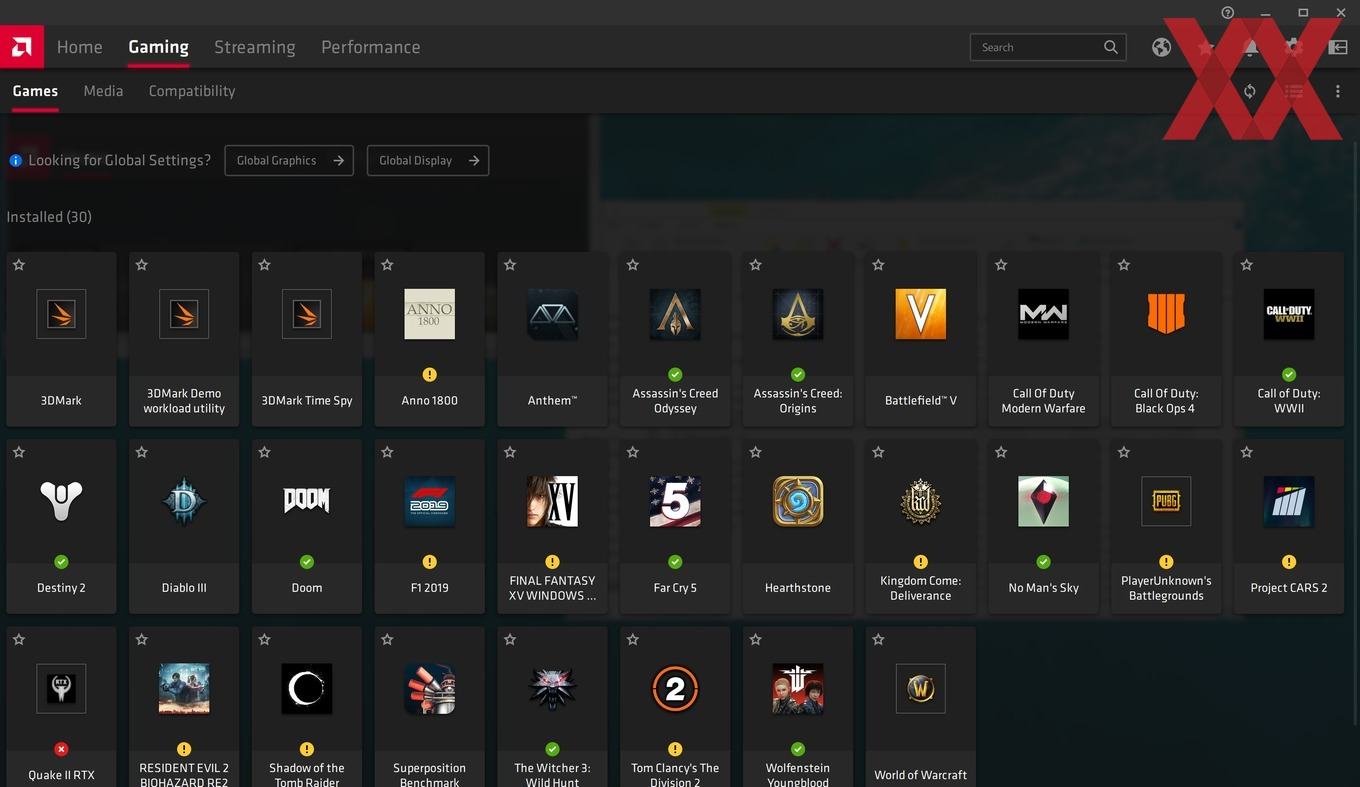Toggle favorite star on Destiny 2 tile

19,452
